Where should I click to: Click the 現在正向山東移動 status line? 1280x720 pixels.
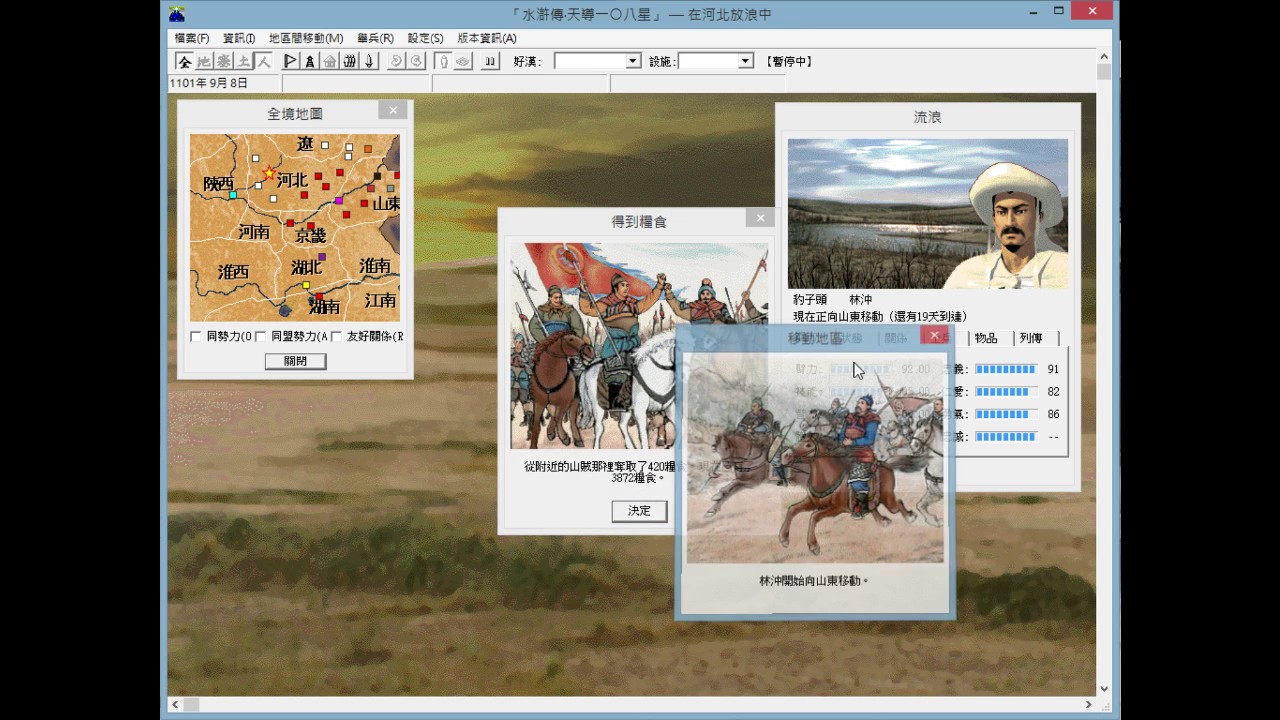880,316
